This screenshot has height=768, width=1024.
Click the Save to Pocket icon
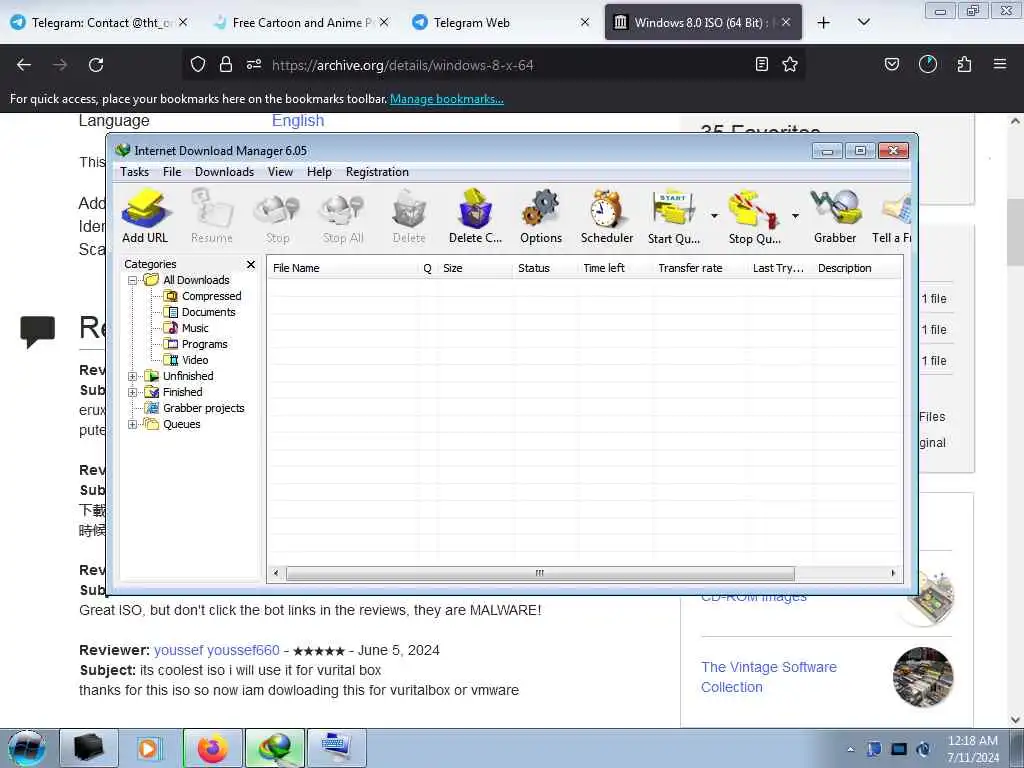point(892,64)
